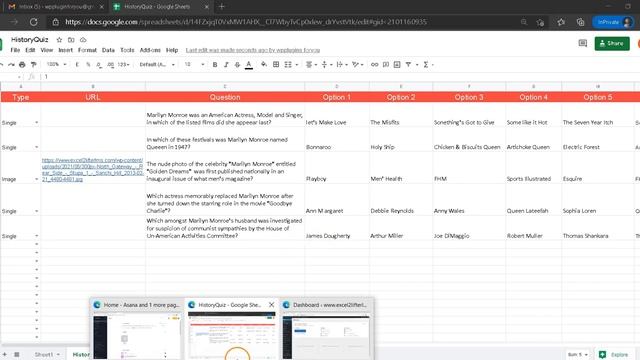Open the font family dropdown
Image resolution: width=640 pixels, height=360 pixels.
click(157, 64)
